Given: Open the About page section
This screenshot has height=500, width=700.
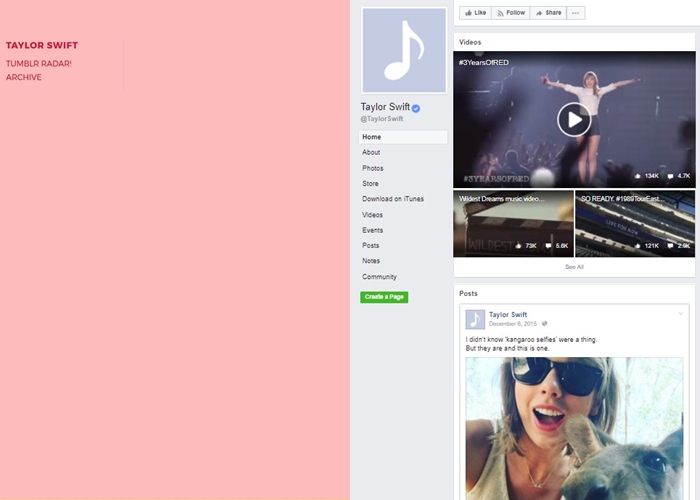Looking at the screenshot, I should (x=371, y=153).
